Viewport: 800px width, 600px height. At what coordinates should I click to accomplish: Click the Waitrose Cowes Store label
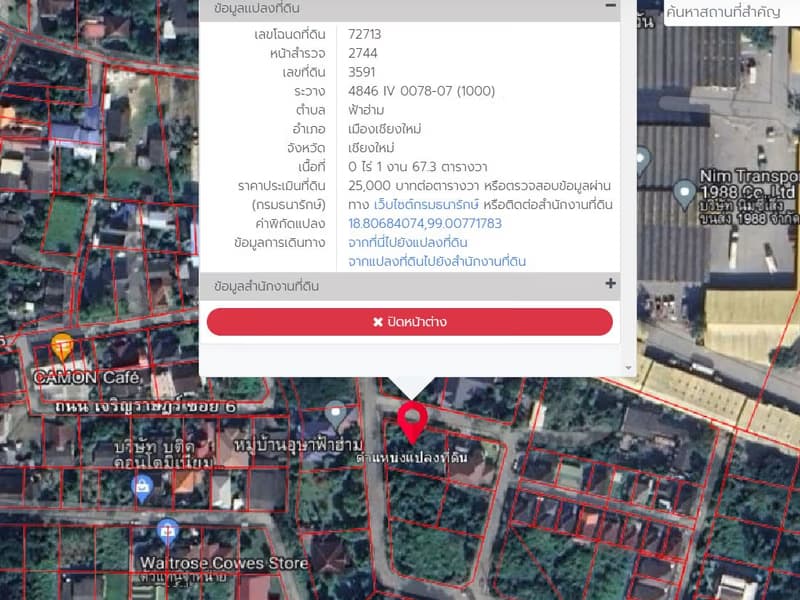[x=224, y=563]
